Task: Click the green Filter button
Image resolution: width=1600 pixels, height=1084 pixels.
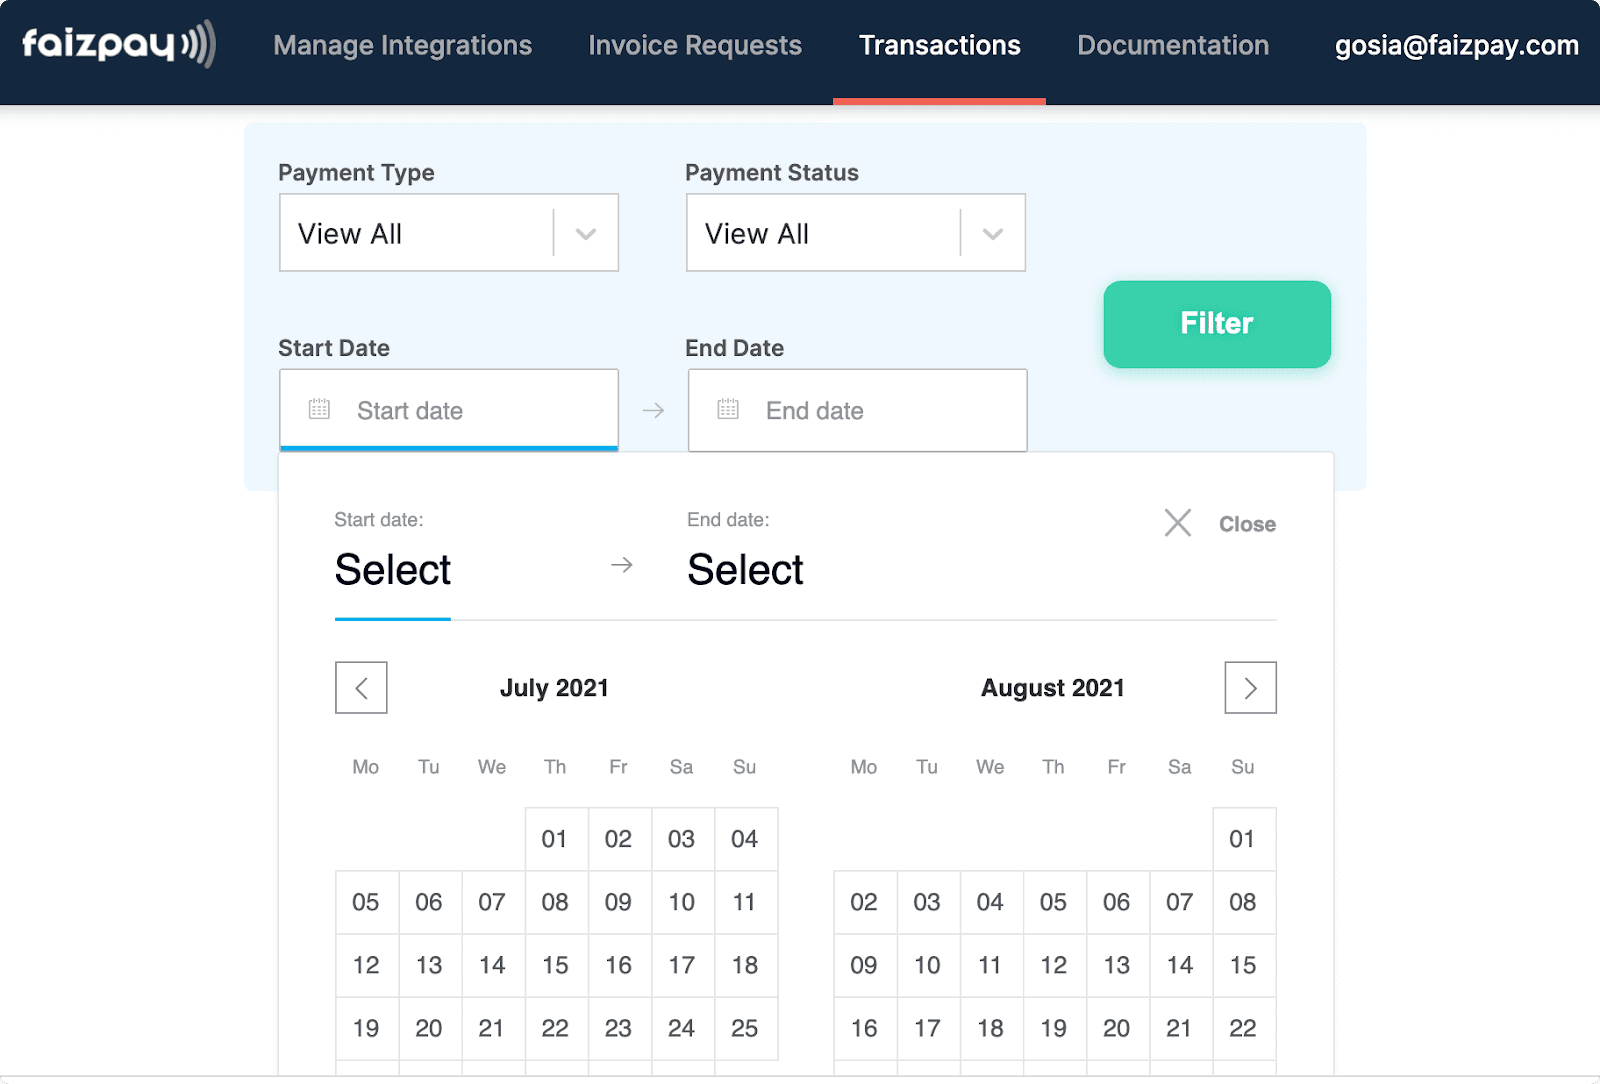Action: [1217, 324]
